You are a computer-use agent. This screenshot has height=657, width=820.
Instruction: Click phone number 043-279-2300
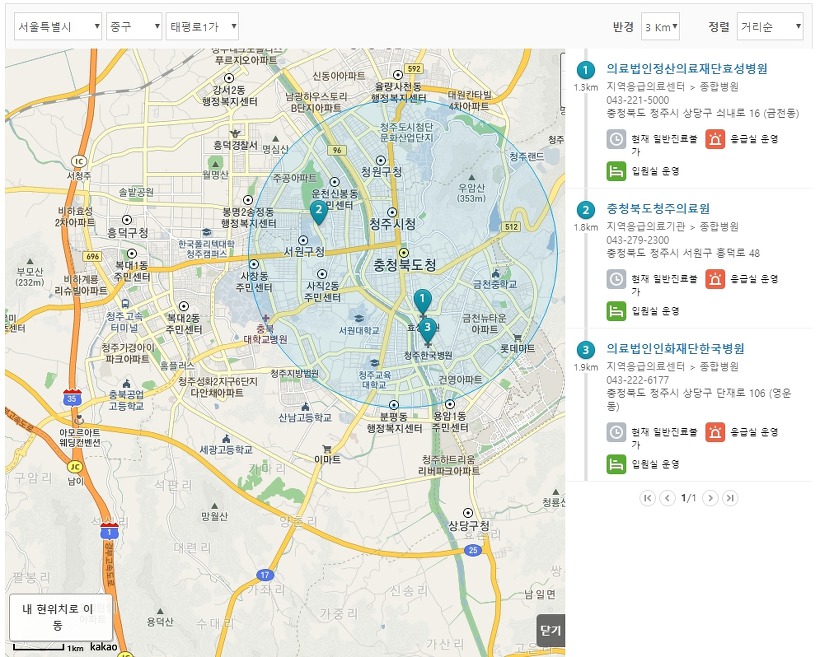tap(637, 240)
